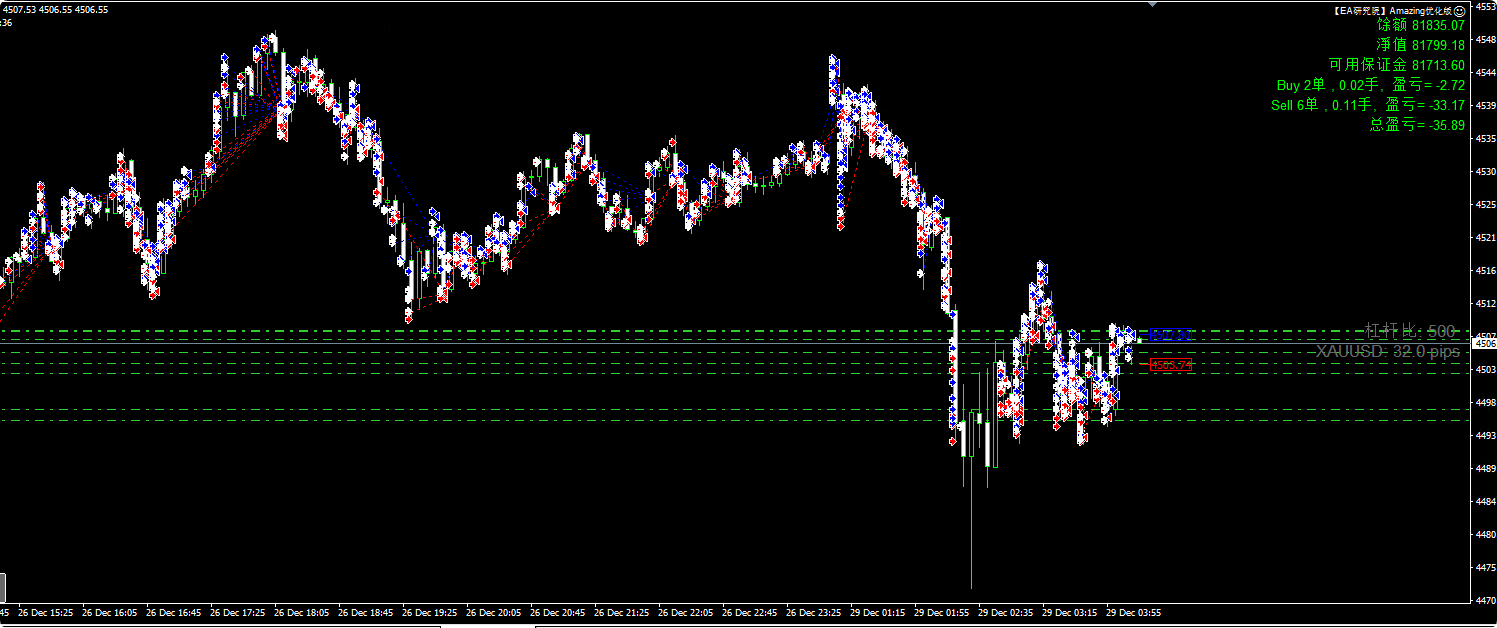This screenshot has height=628, width=1497.
Task: Click the 26 Dec 15:25 time axis label
Action: (x=46, y=612)
